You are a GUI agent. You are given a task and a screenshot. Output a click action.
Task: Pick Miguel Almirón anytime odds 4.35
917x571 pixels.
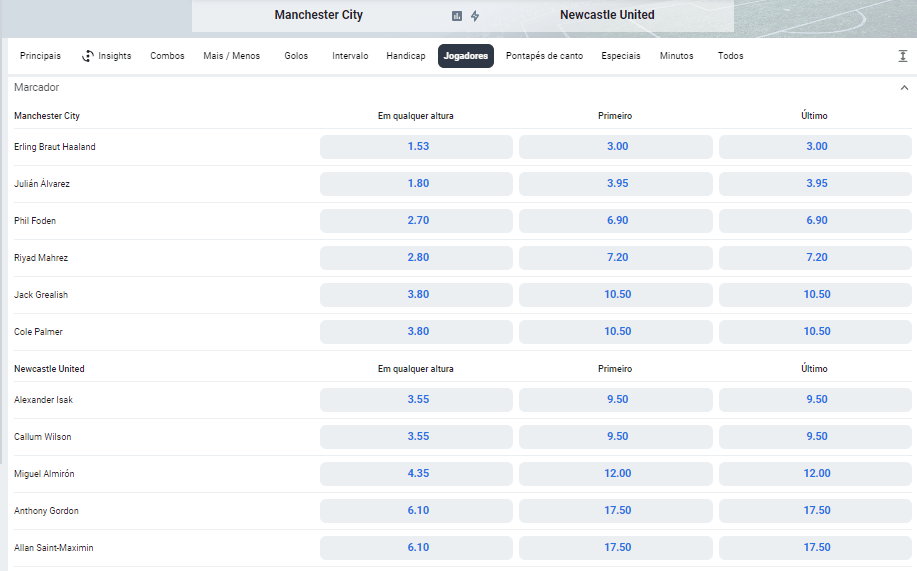416,473
